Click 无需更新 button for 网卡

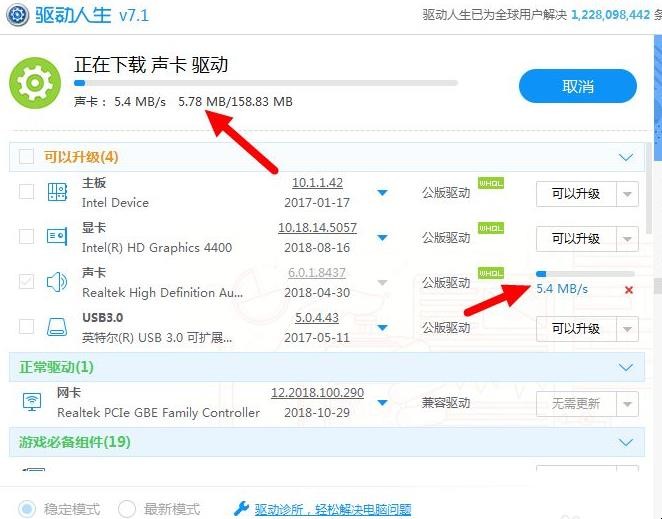576,404
